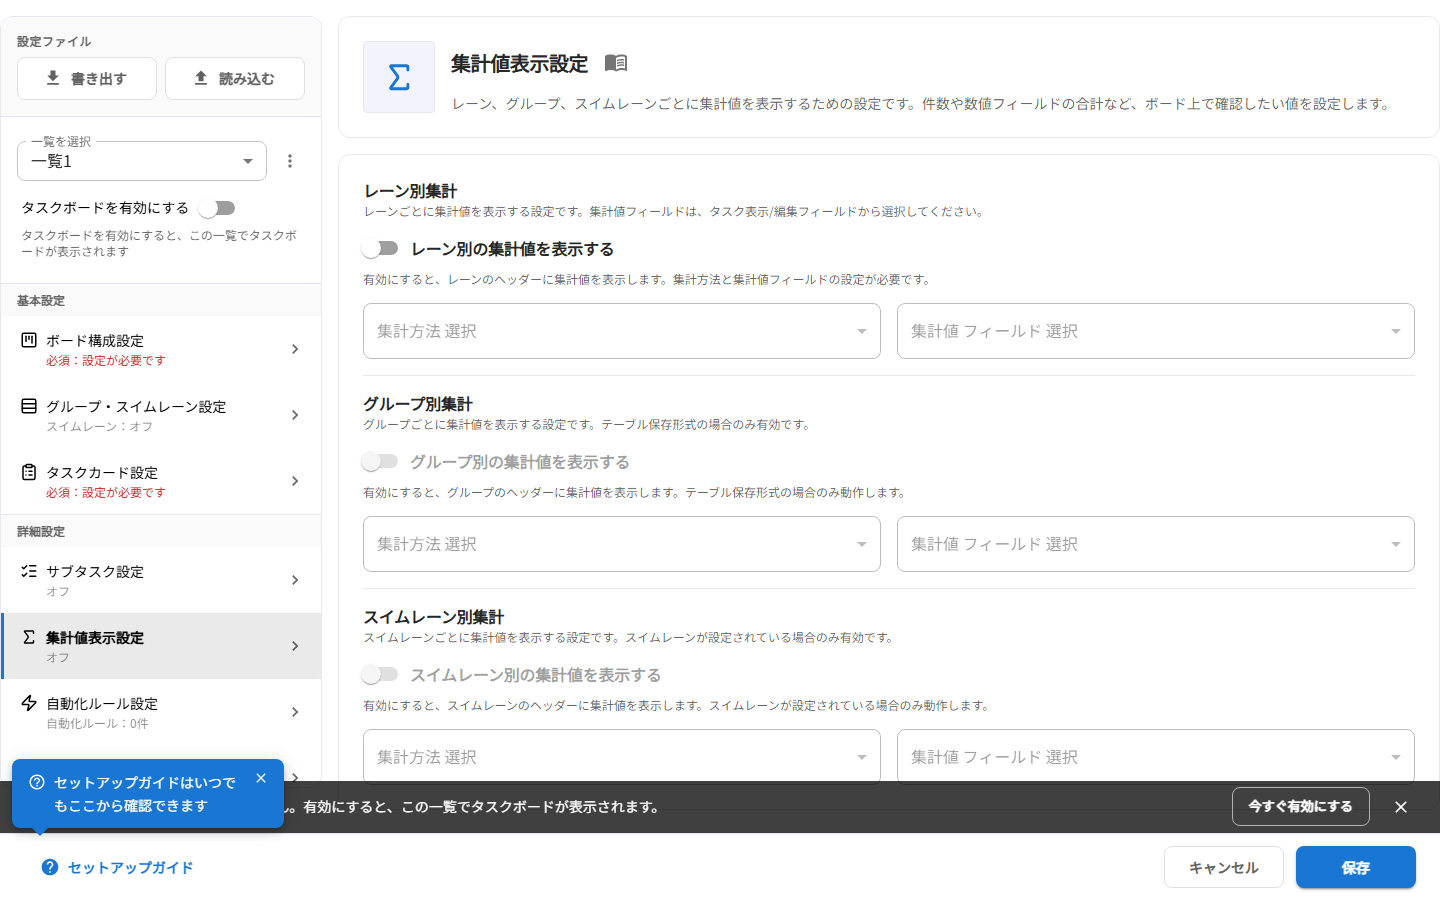Open 集計値 フィールド 選択 dropdown under レーン別集計
Image resolution: width=1440 pixels, height=900 pixels.
tap(1156, 331)
